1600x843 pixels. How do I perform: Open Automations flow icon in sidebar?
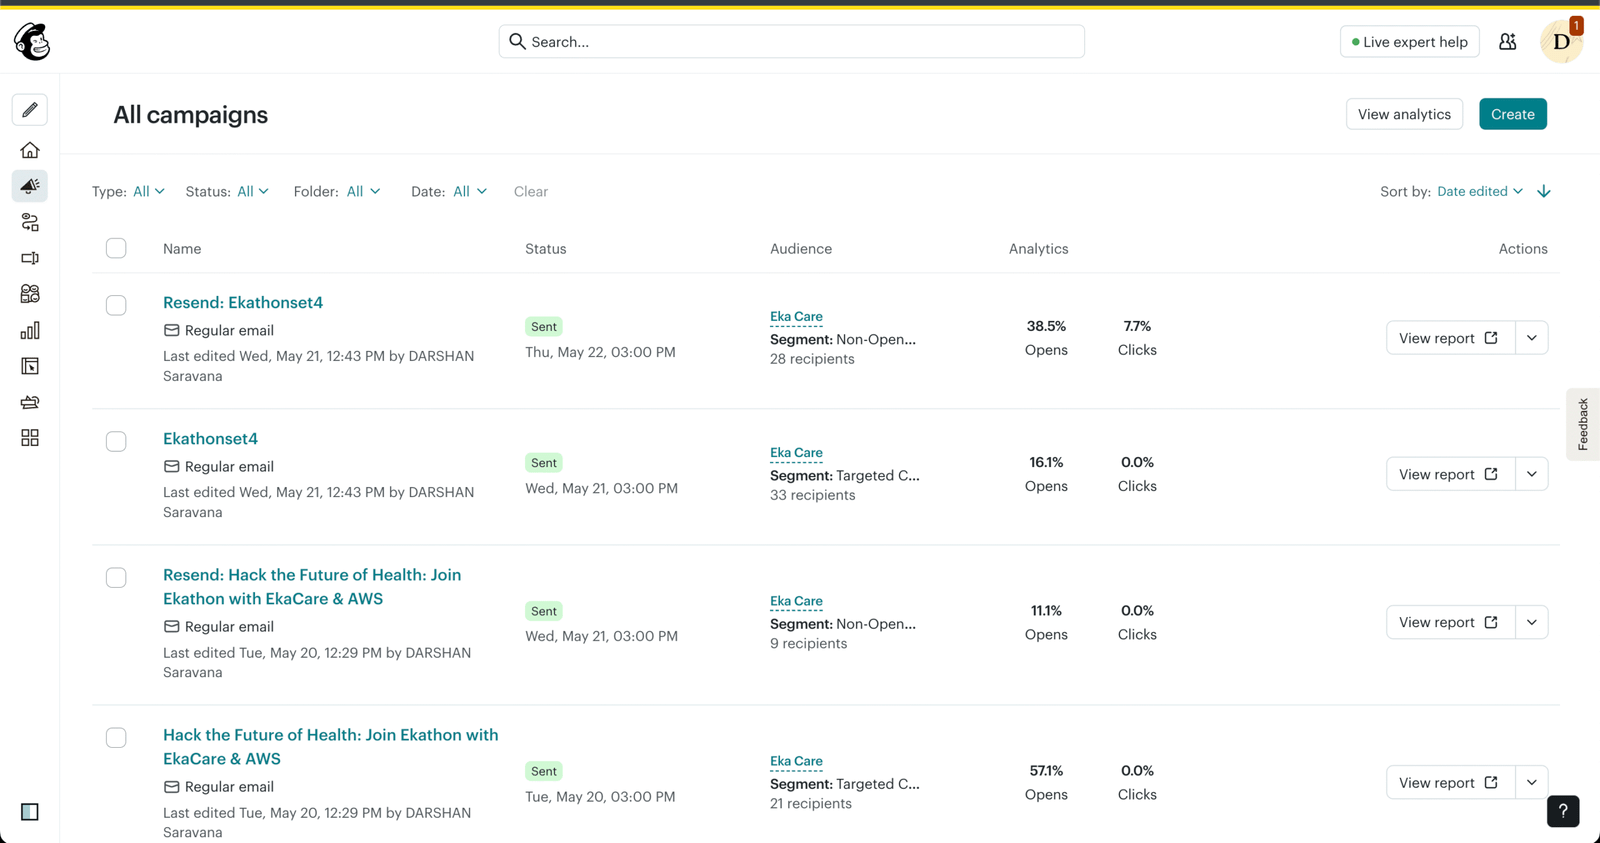[x=30, y=222]
